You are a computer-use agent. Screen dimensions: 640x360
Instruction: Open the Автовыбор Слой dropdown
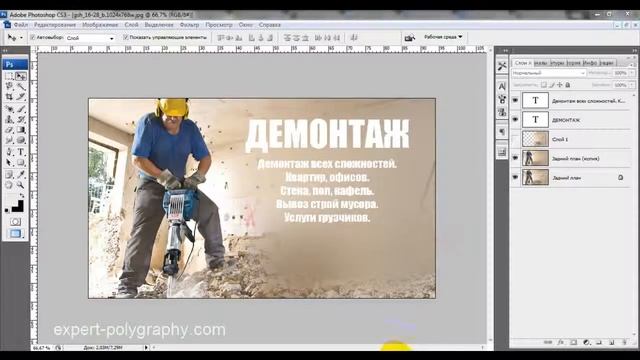[x=90, y=38]
